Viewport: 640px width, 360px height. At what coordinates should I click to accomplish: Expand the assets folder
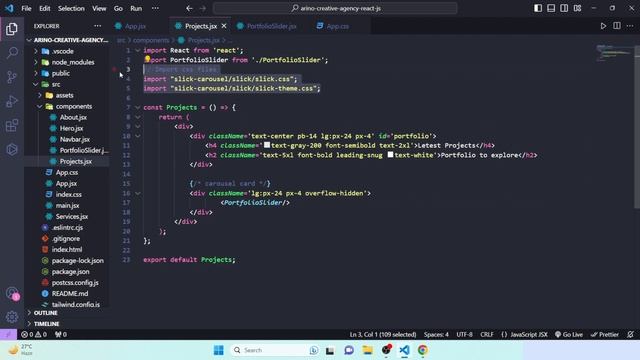pos(64,95)
